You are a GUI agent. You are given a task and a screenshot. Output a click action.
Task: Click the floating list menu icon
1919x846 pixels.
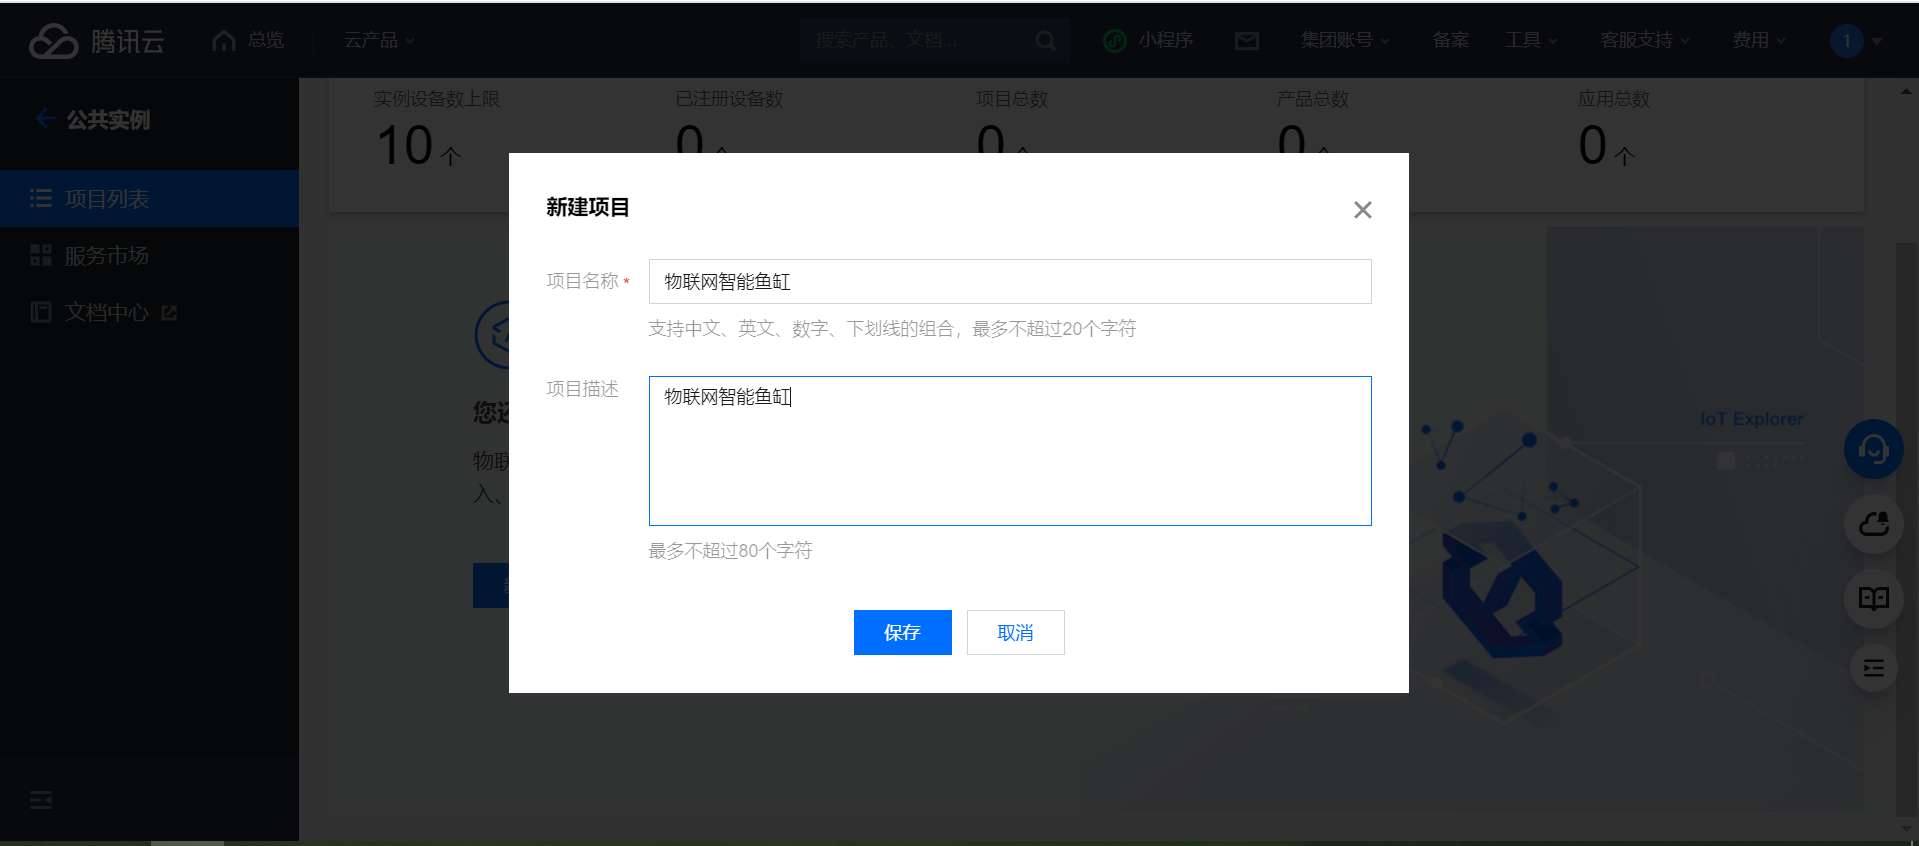point(1873,668)
